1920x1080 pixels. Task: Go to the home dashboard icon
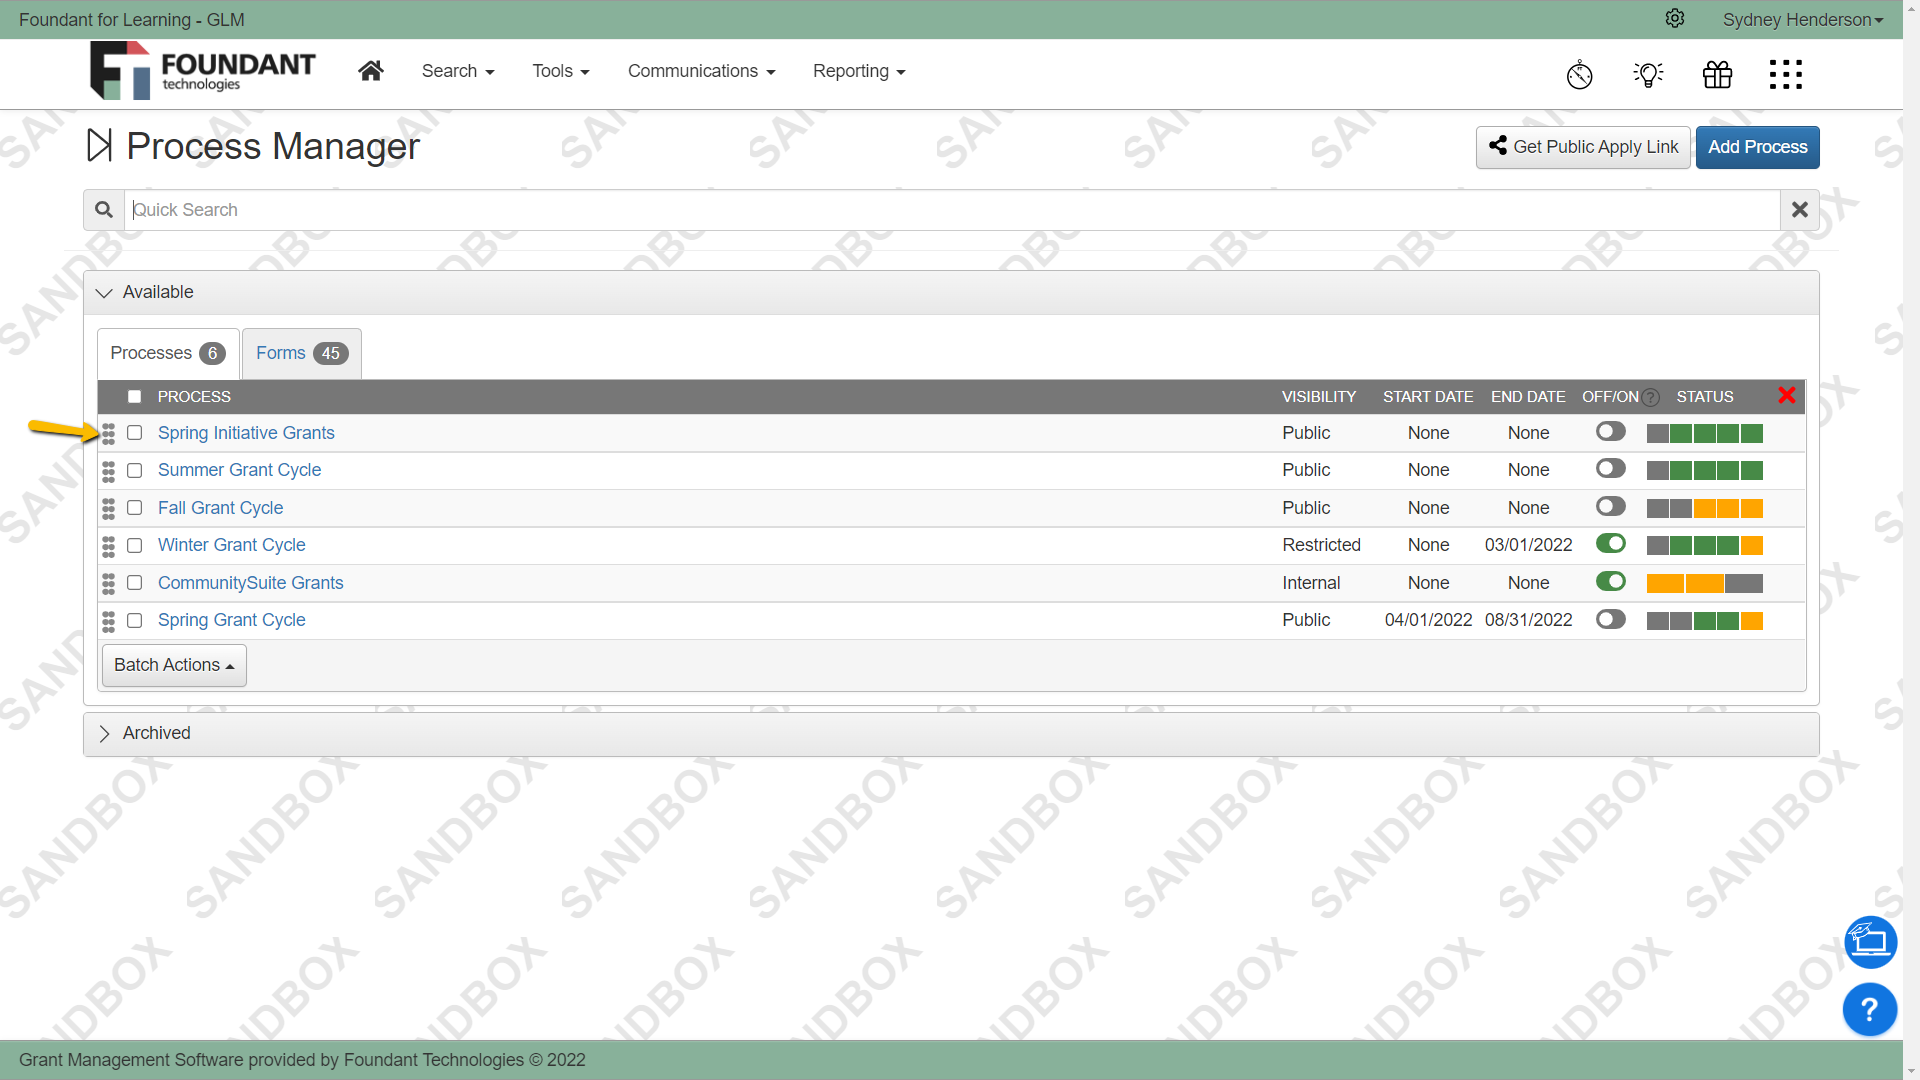click(371, 71)
